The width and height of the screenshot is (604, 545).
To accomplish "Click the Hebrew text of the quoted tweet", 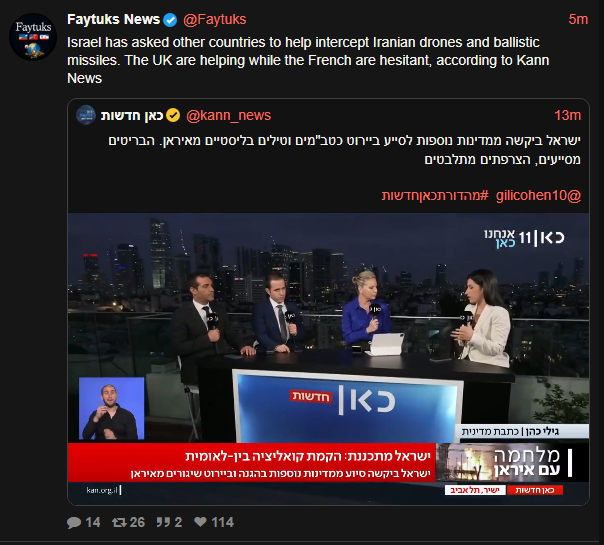I will [344, 150].
